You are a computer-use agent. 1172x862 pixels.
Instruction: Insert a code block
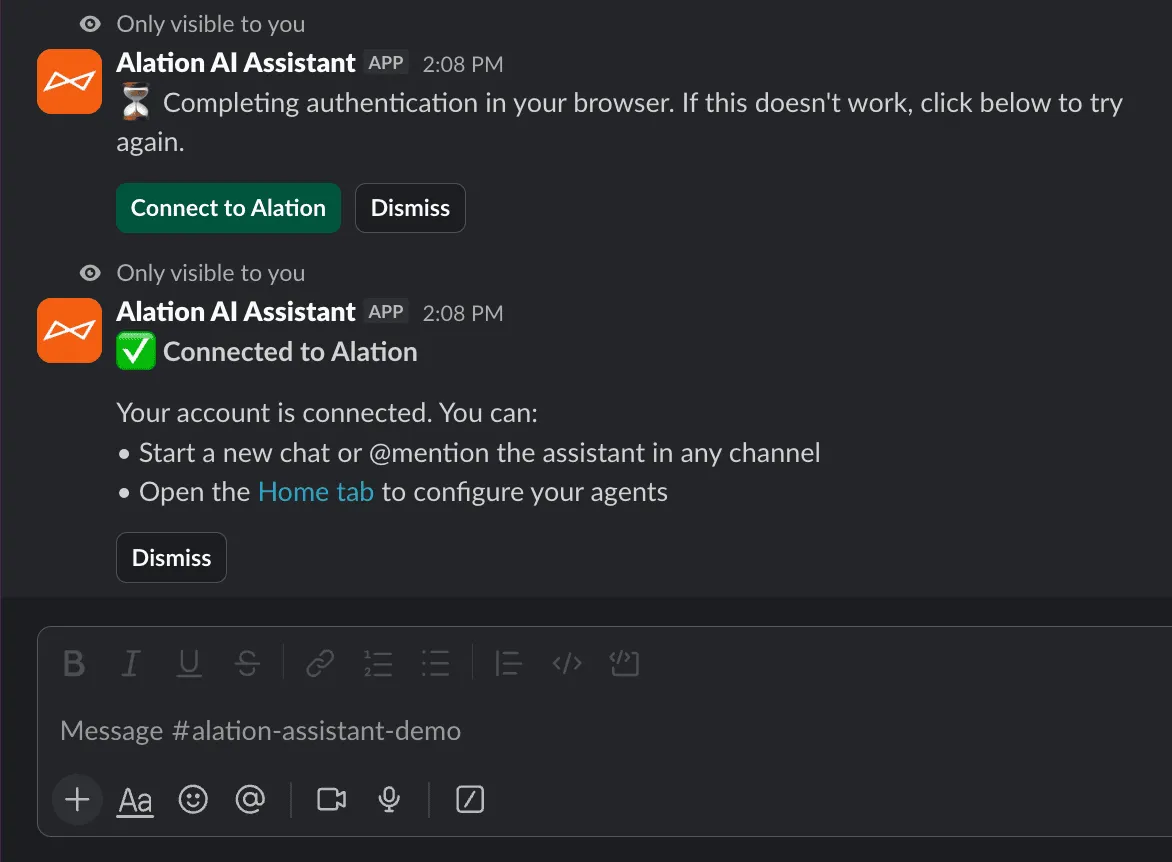tap(624, 664)
